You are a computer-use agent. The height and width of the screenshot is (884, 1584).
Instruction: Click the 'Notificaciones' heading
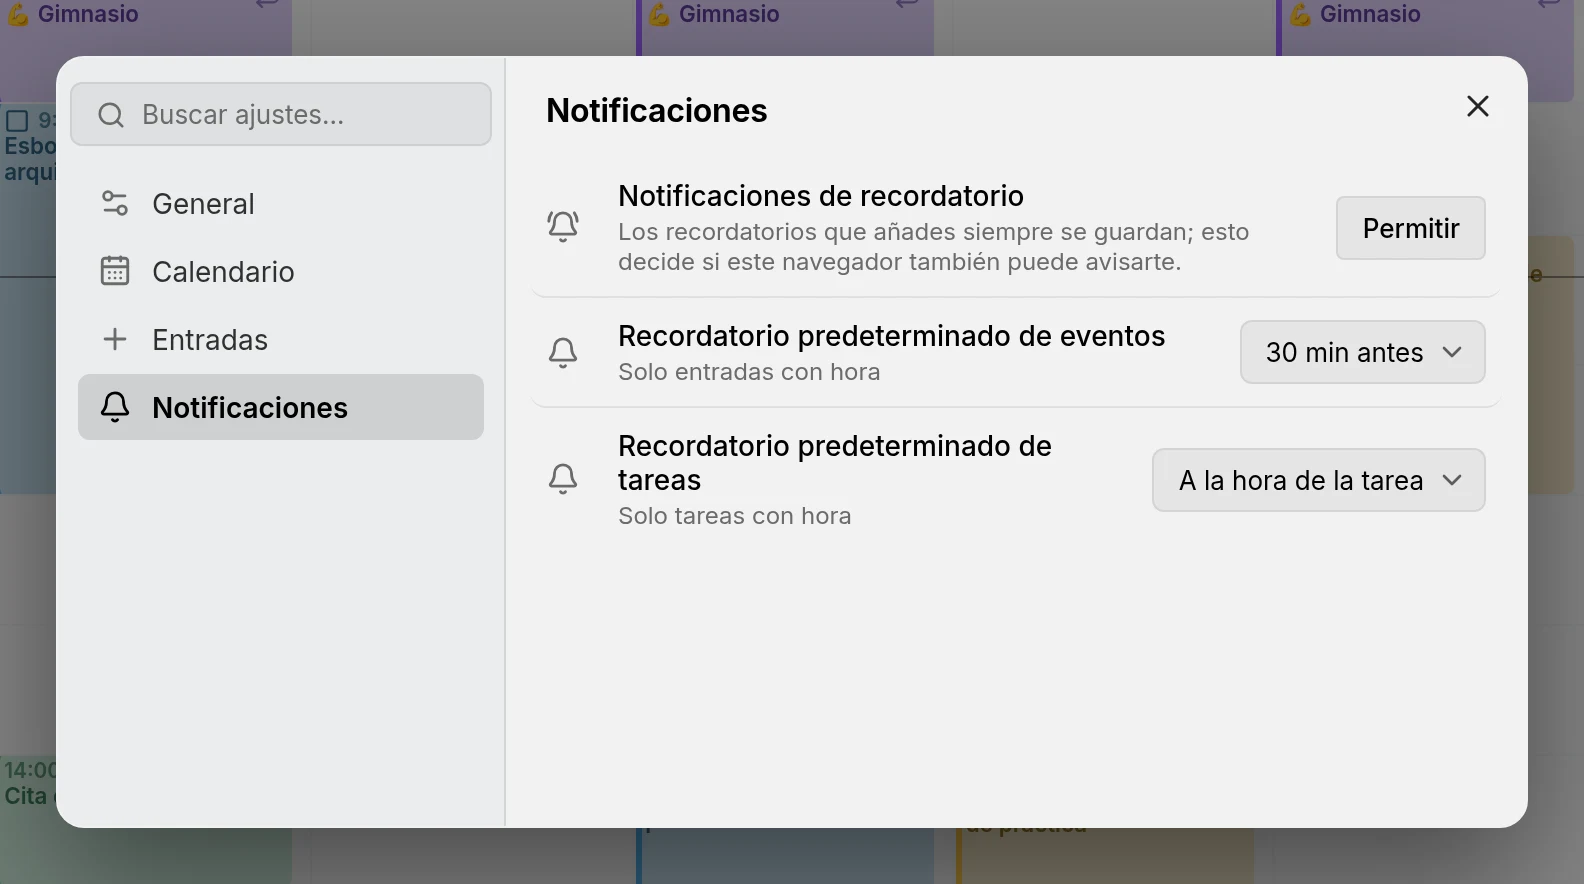[657, 110]
